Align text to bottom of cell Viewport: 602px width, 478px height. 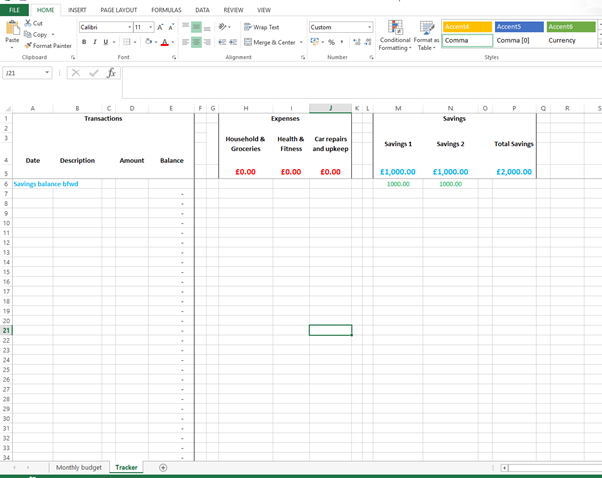pos(207,27)
